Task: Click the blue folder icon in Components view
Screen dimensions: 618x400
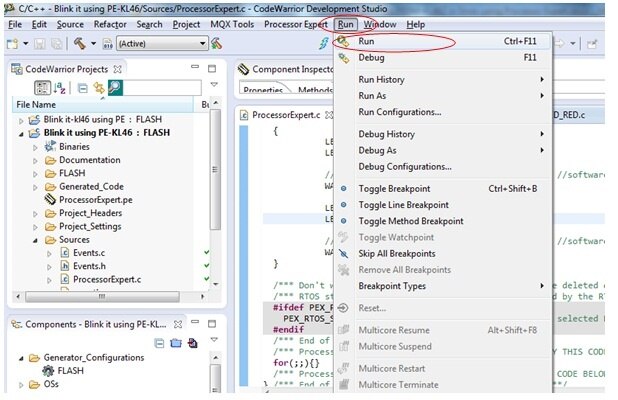Action: [176, 344]
